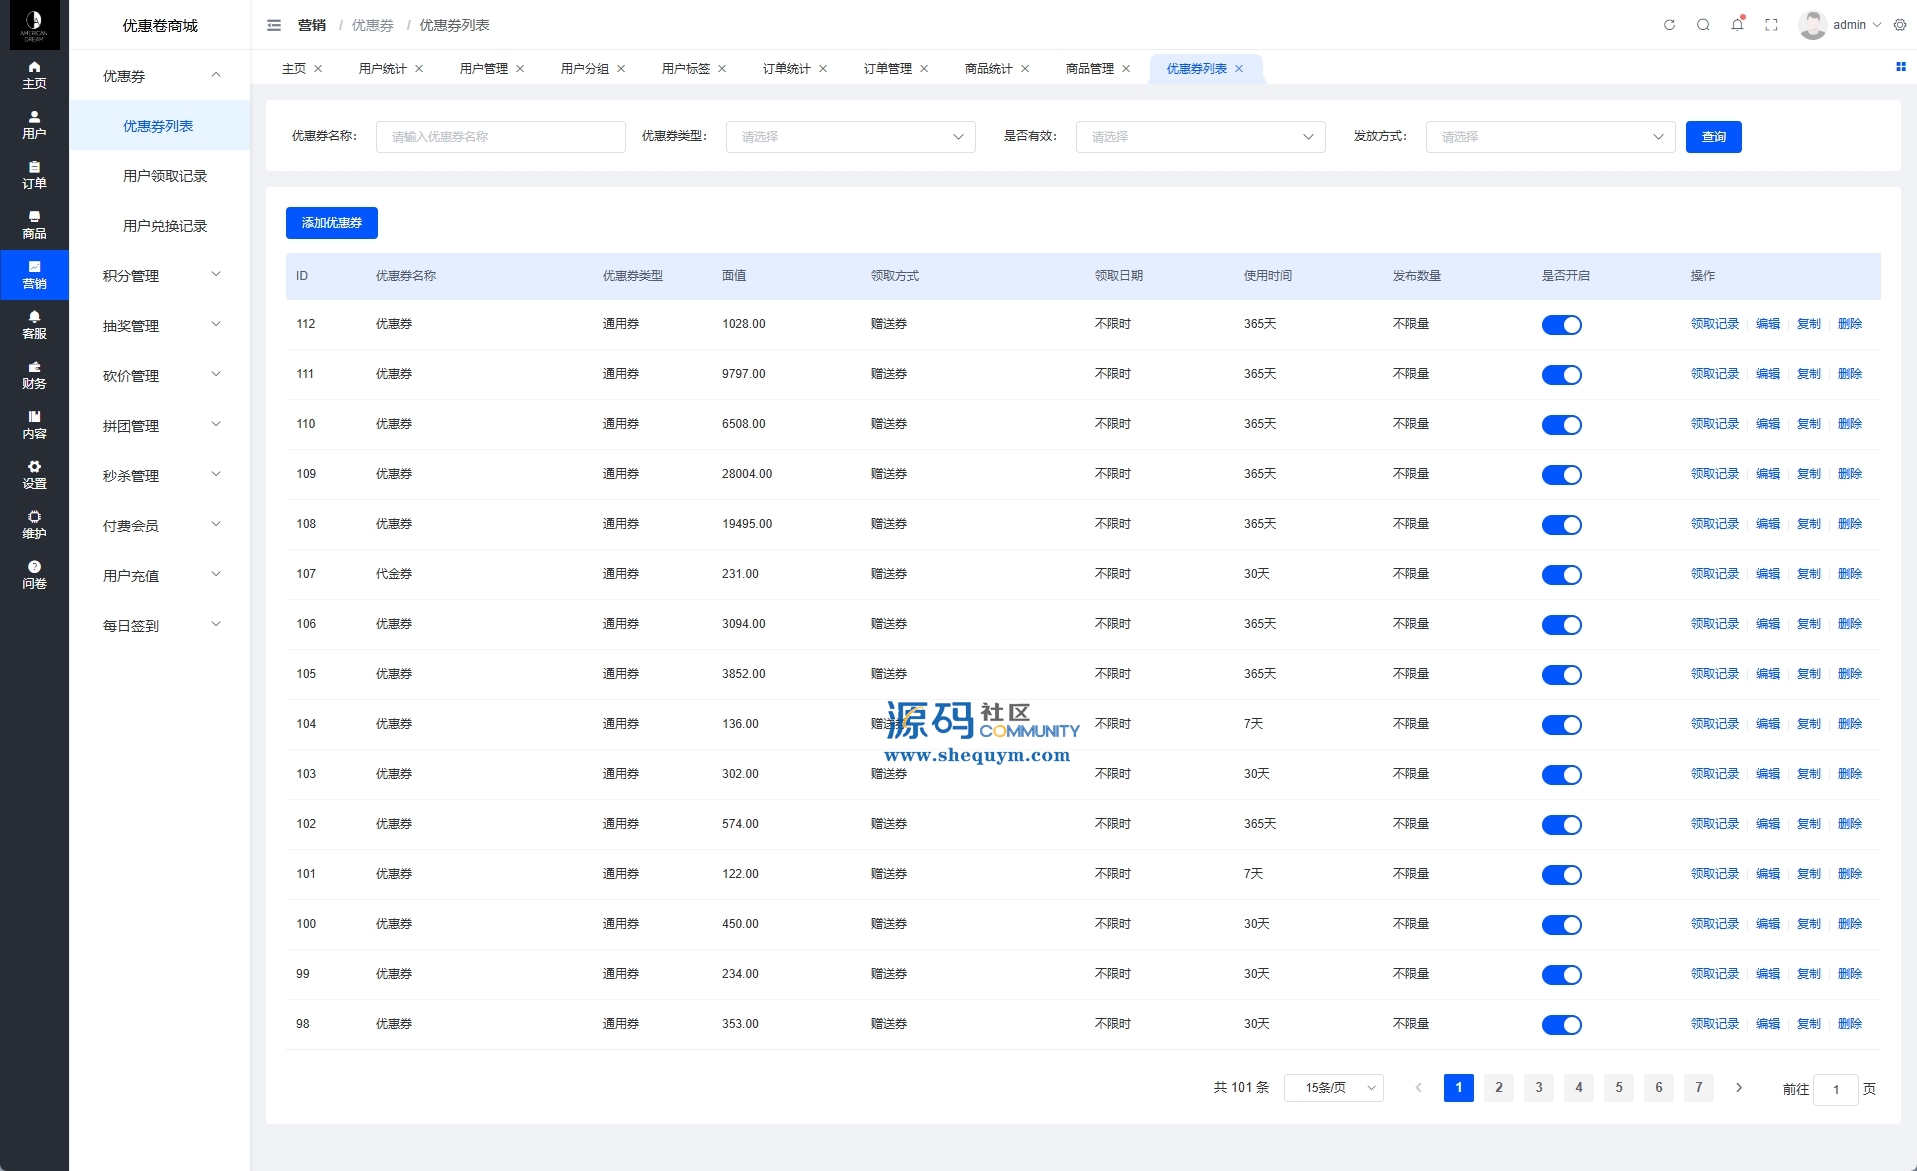Turn off the toggle for coupon 107
The image size is (1917, 1171).
[1561, 575]
